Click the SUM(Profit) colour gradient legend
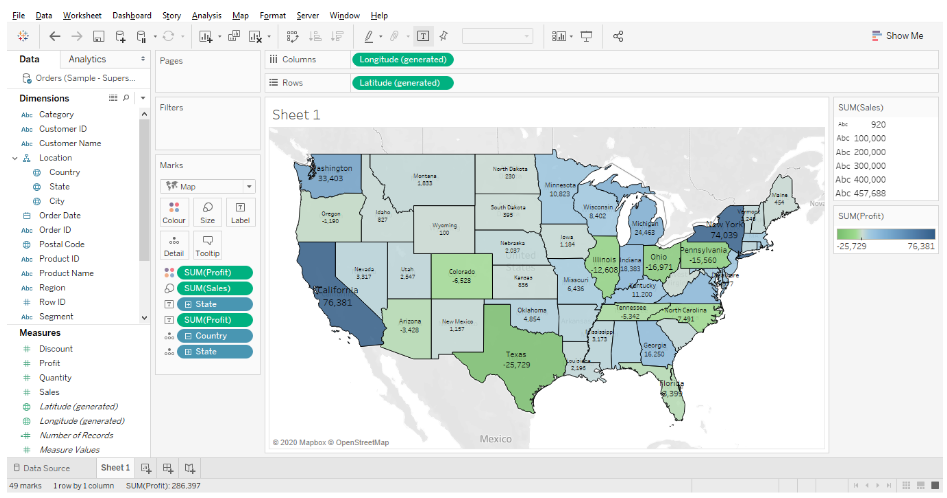This screenshot has width=947, height=498. point(885,234)
